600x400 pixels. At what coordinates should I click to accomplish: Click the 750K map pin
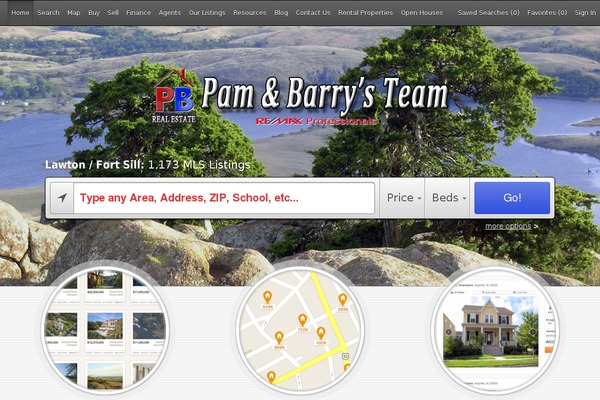coord(303,322)
